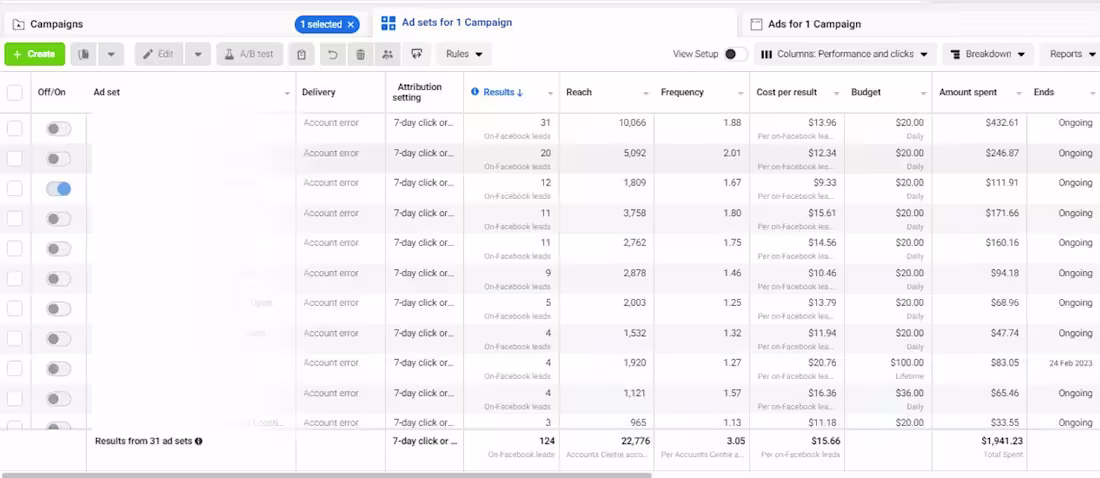
Task: Tick the select-all checkbox in the header row
Action: (x=15, y=92)
